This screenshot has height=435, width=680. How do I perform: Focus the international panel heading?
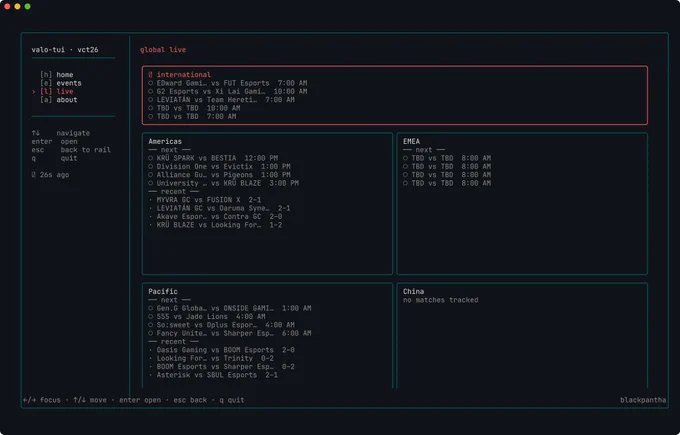tap(183, 75)
